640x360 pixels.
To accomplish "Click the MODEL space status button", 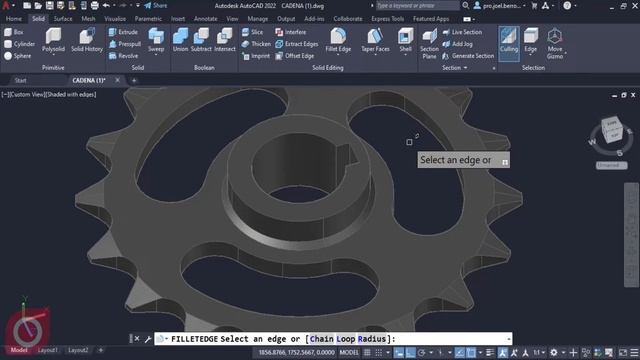I will coord(349,352).
